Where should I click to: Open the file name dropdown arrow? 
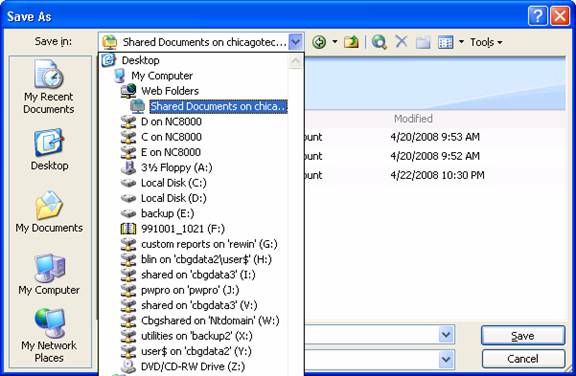click(x=446, y=335)
